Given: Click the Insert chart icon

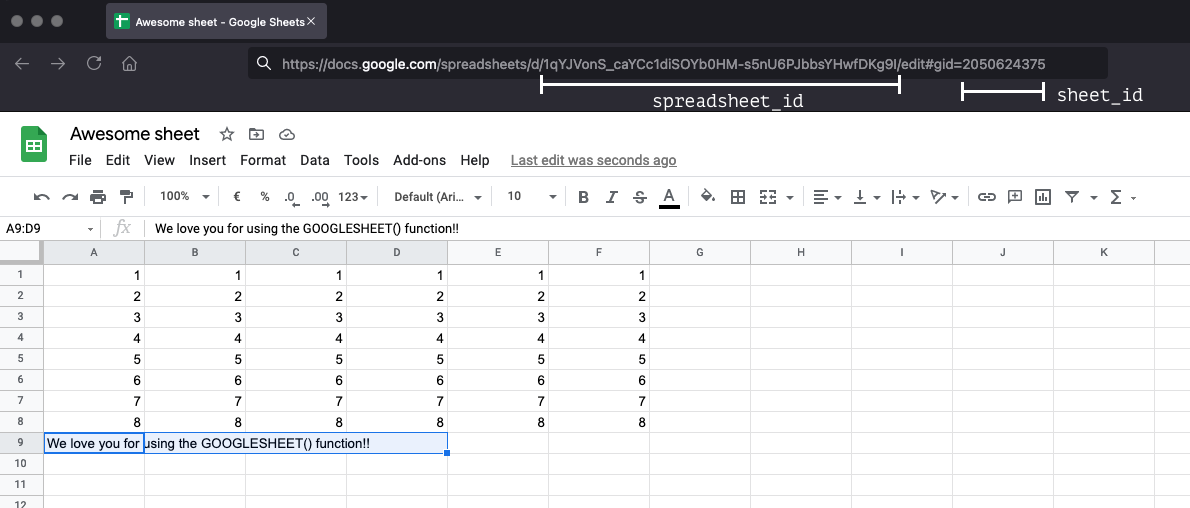Looking at the screenshot, I should coord(1043,197).
